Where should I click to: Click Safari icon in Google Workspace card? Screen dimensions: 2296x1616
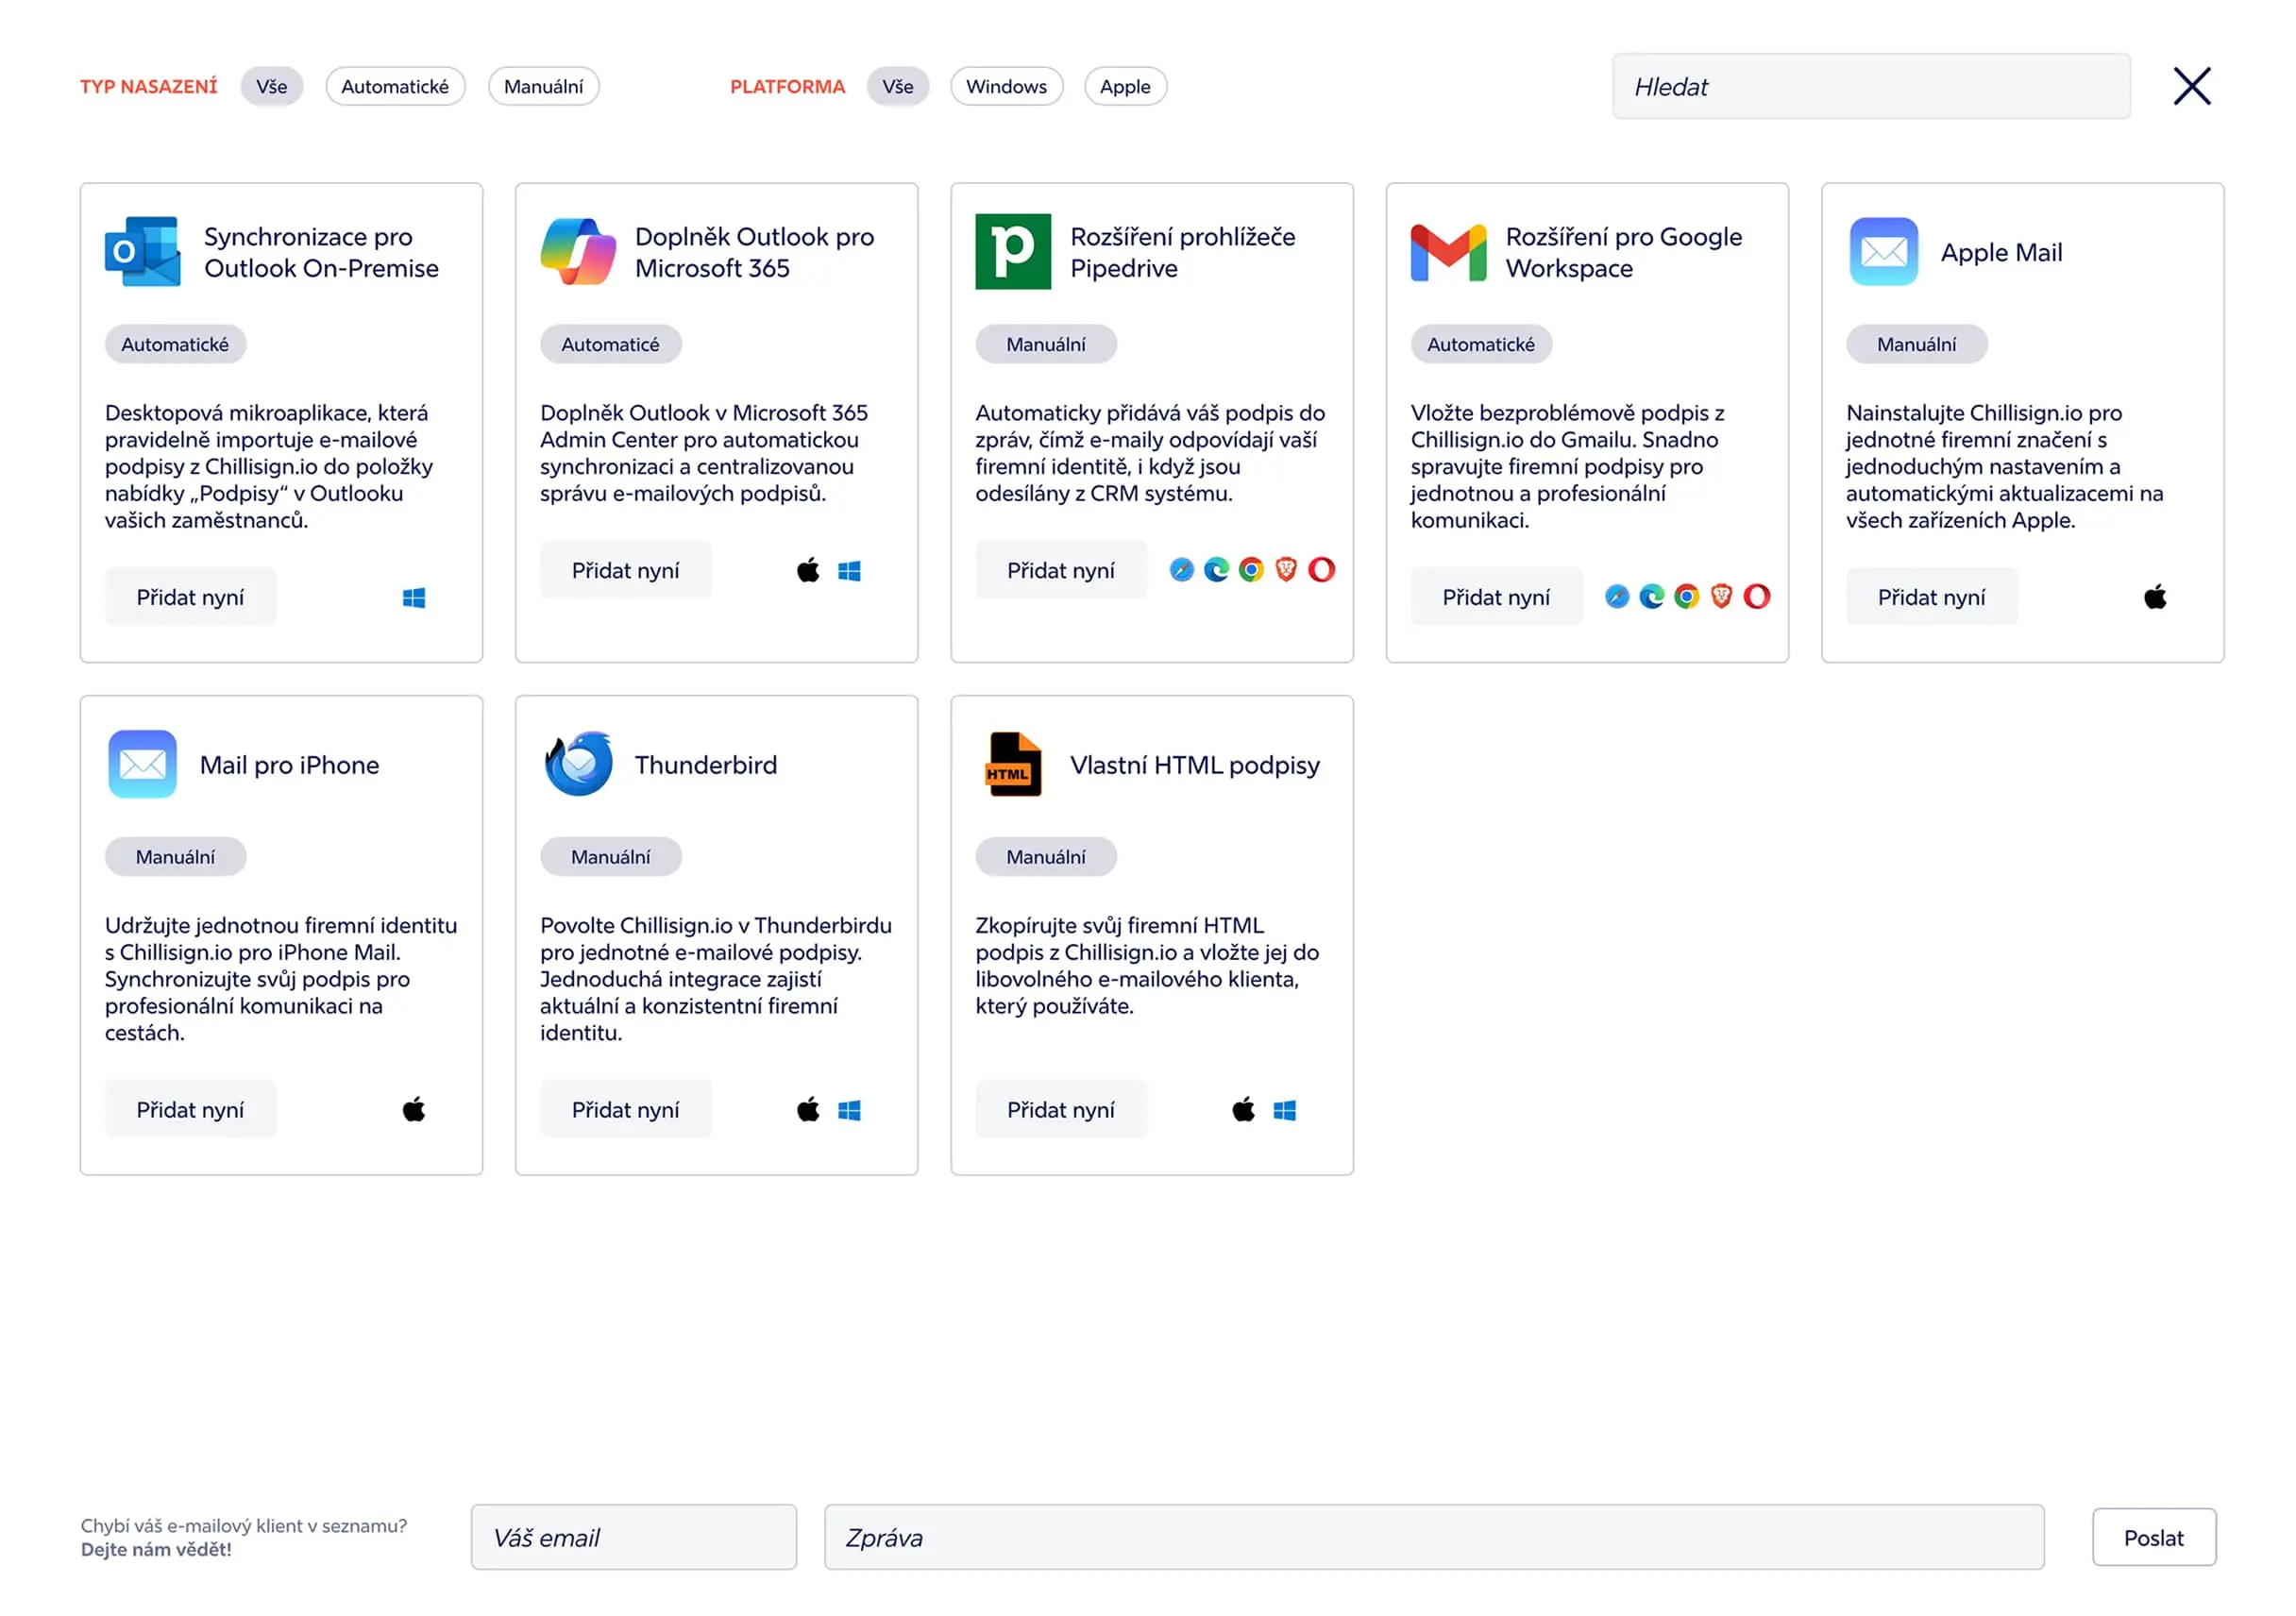tap(1617, 597)
